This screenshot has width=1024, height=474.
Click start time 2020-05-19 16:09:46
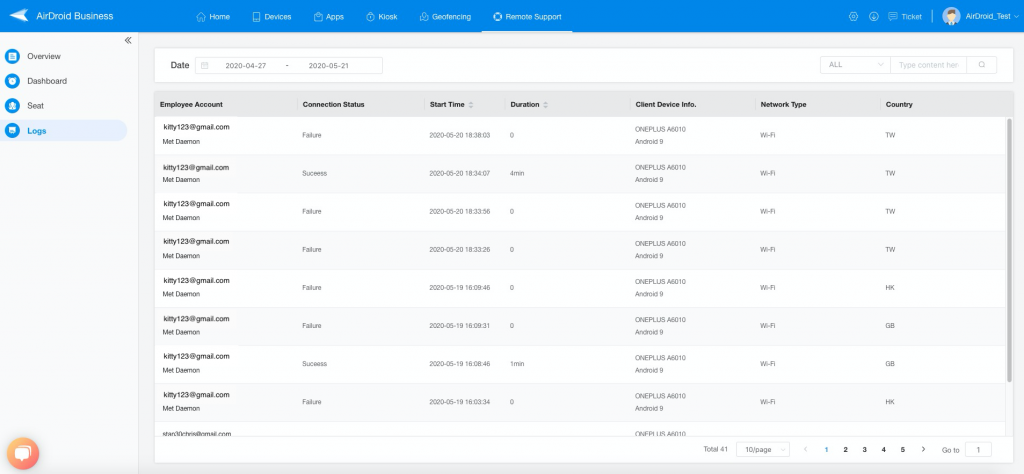(x=460, y=287)
